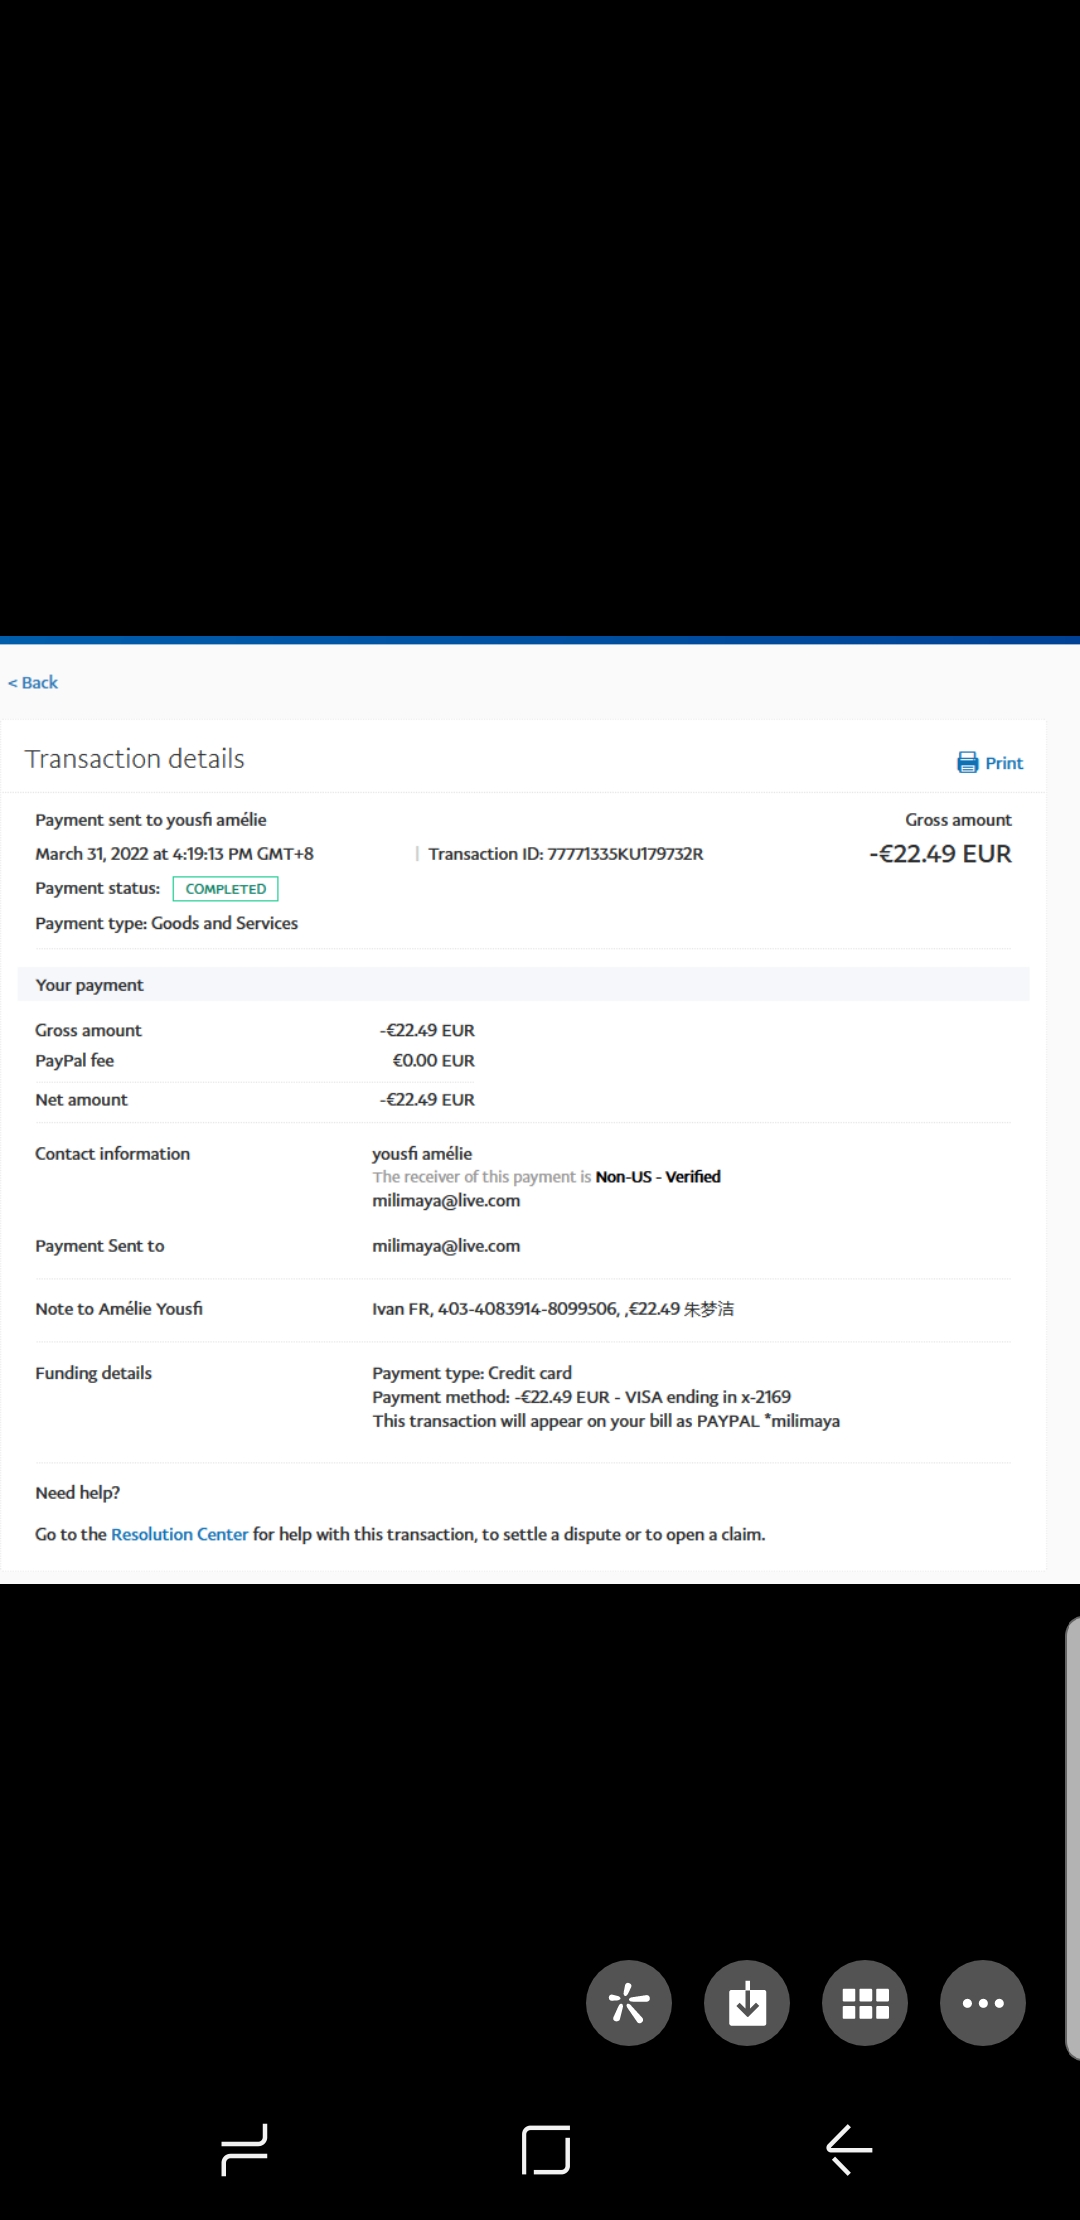Select the Non-US - Verified text
The width and height of the screenshot is (1080, 2220).
[x=658, y=1177]
